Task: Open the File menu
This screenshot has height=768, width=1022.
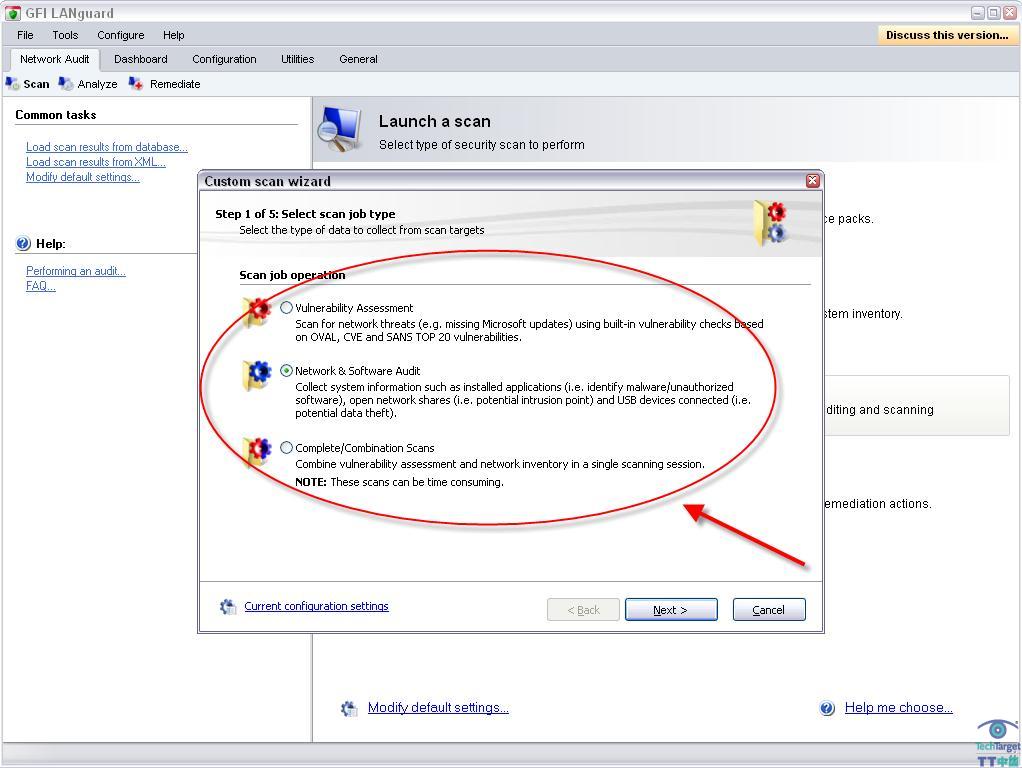Action: [25, 35]
